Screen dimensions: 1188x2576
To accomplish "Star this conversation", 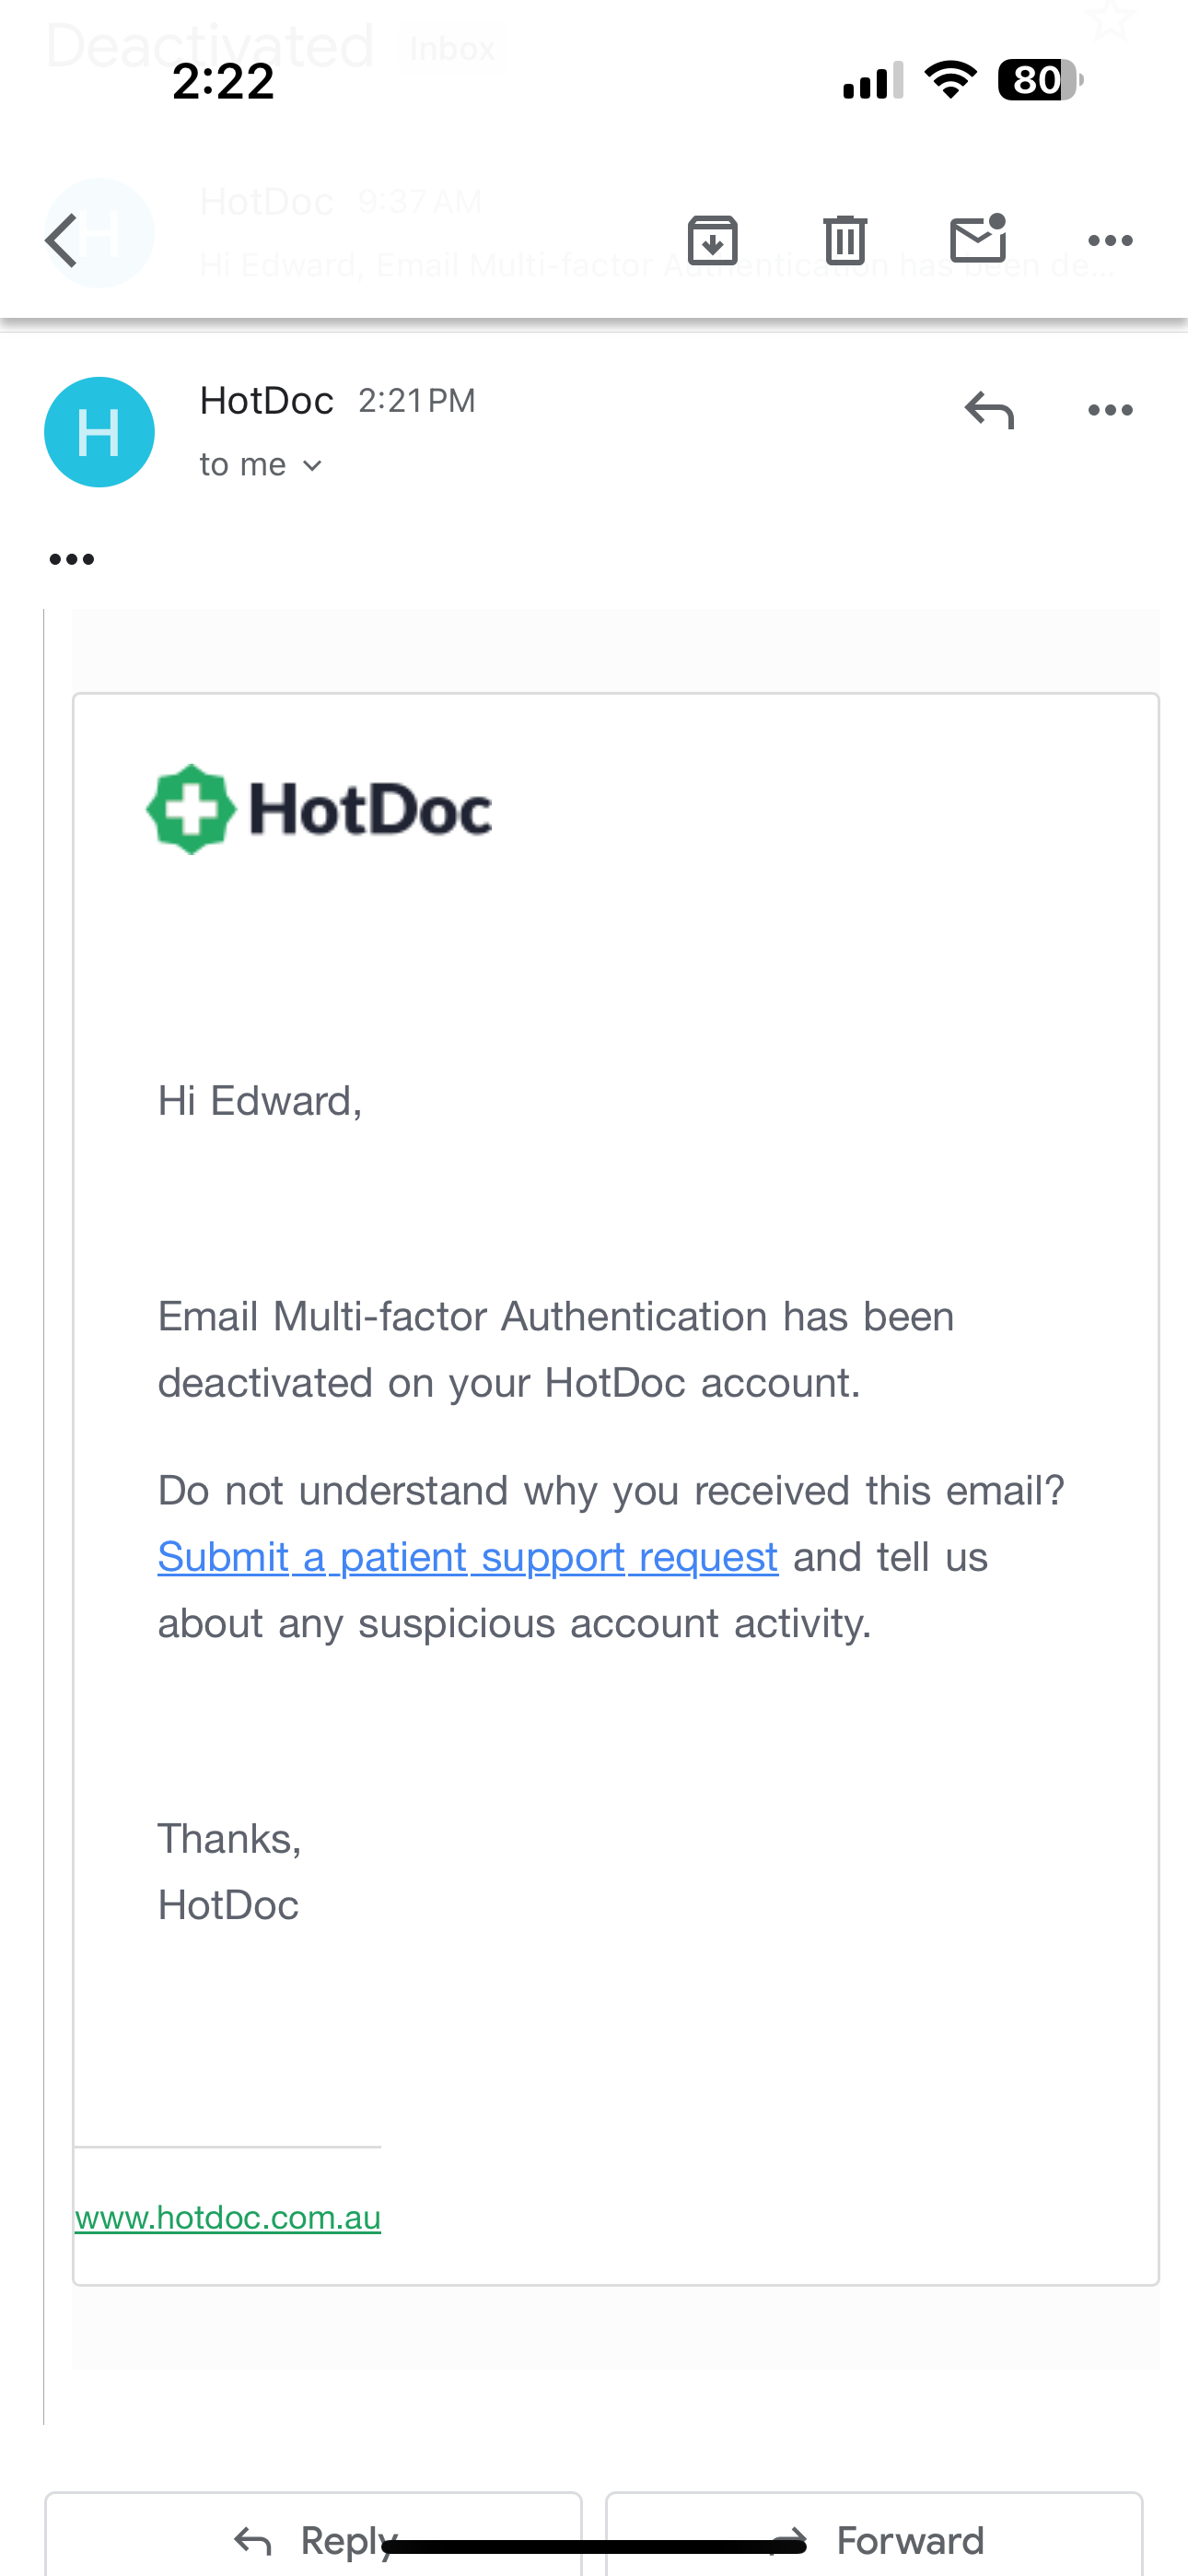I will (1110, 18).
